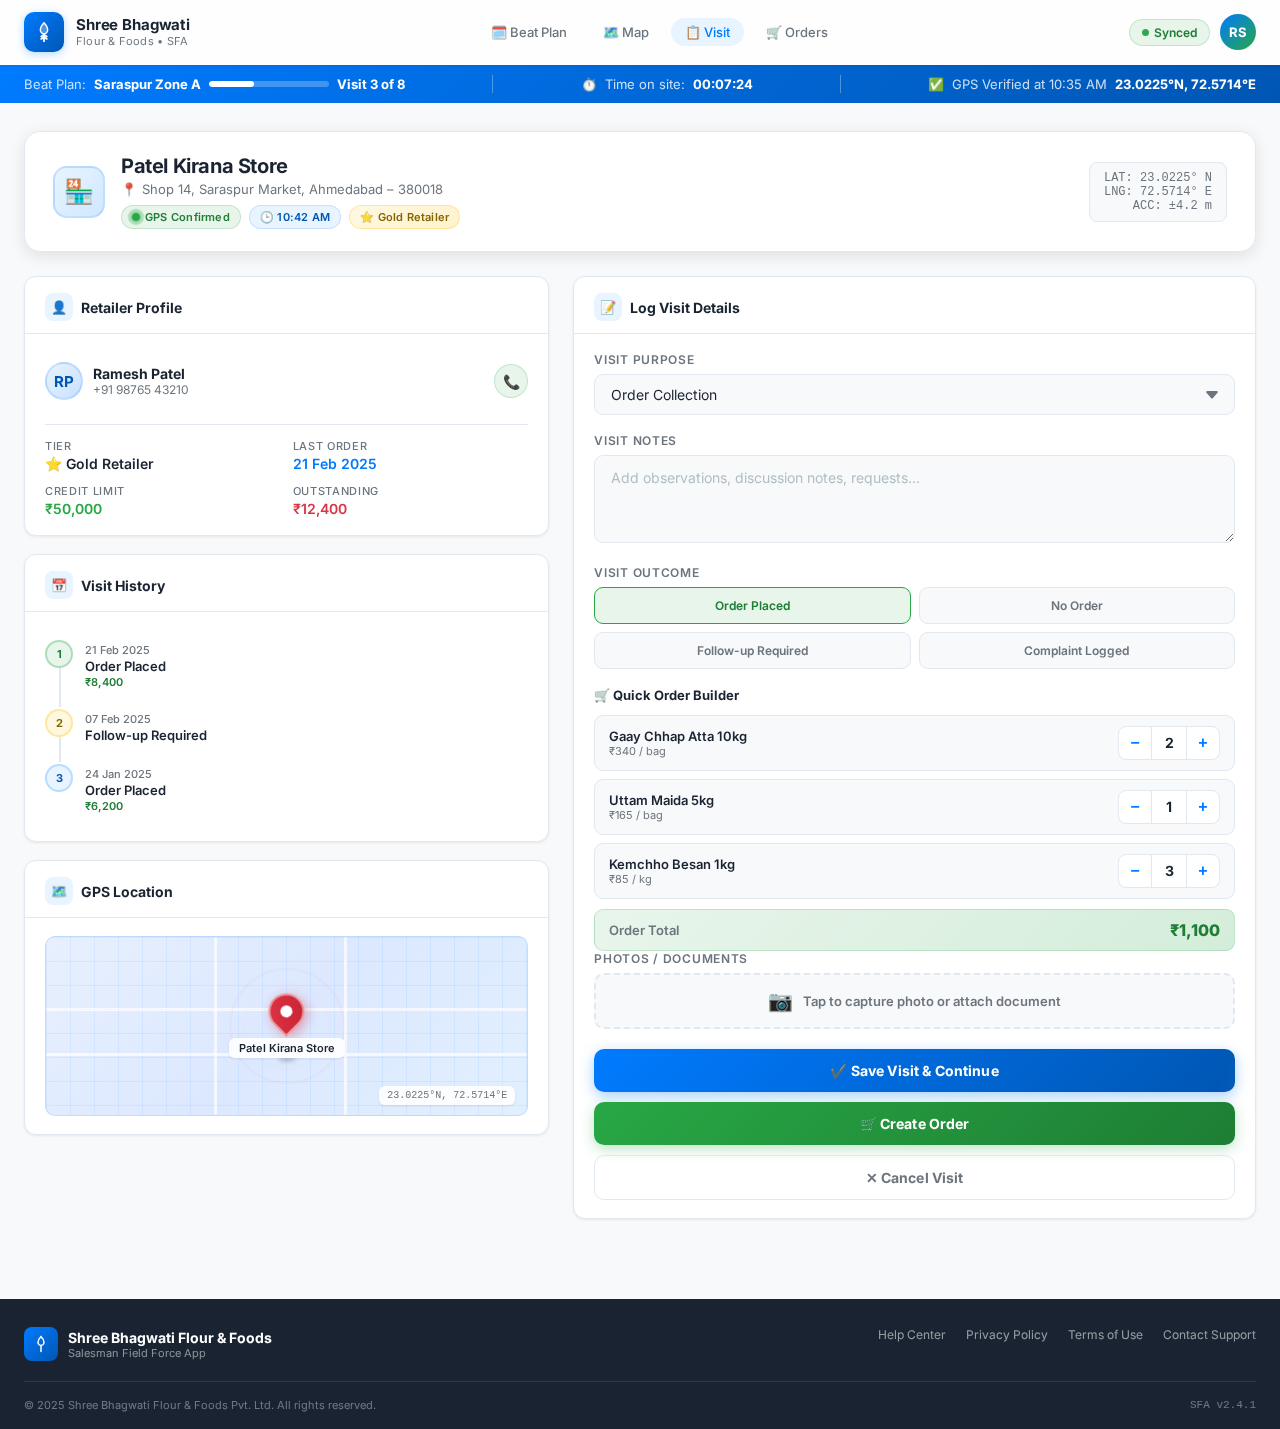Image resolution: width=1280 pixels, height=1429 pixels.
Task: Open the Visit Purpose dropdown
Action: tap(913, 395)
